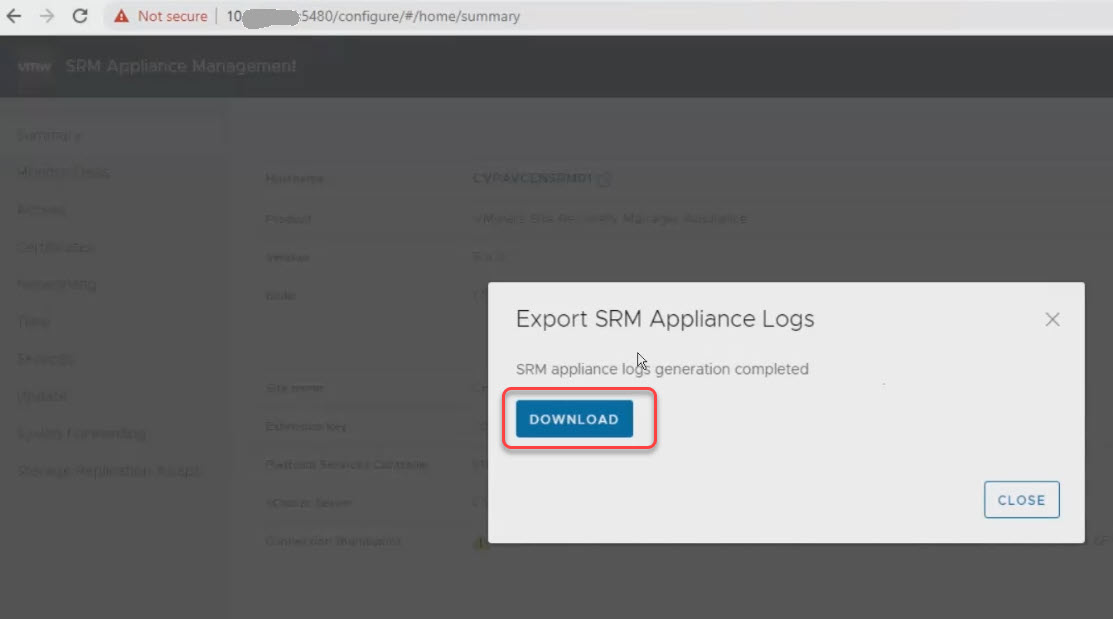Open Access in the left sidebar
1113x619 pixels.
pos(41,209)
